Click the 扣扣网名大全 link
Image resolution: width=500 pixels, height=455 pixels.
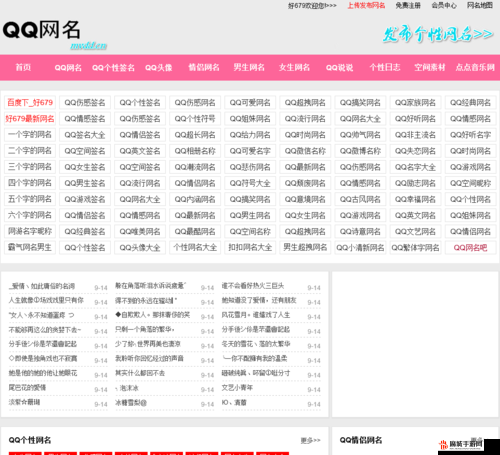[x=250, y=248]
